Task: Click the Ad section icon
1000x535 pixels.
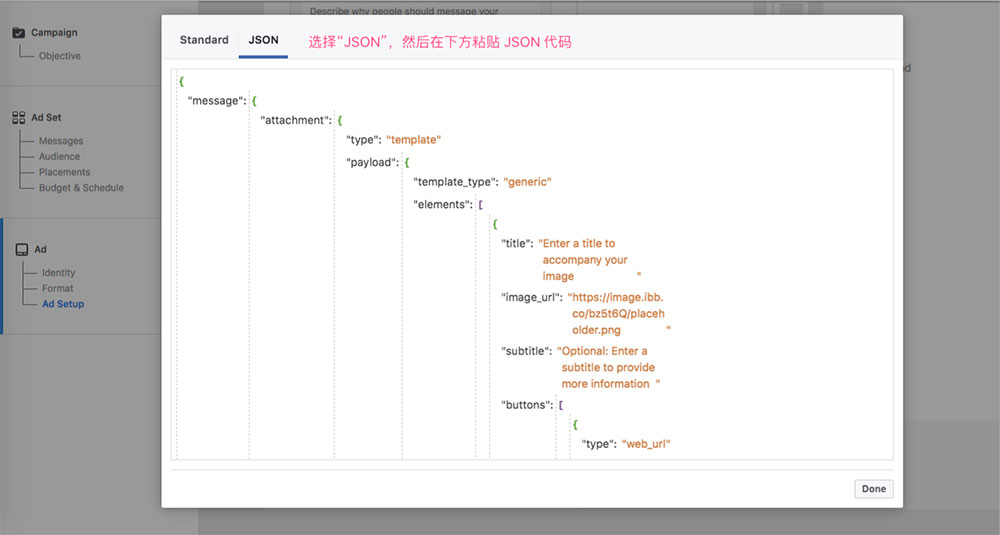Action: pyautogui.click(x=22, y=249)
